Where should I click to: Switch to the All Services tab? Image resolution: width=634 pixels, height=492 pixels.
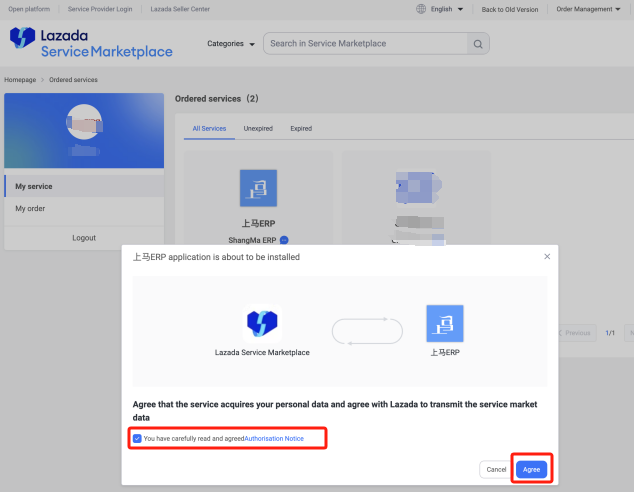209,129
